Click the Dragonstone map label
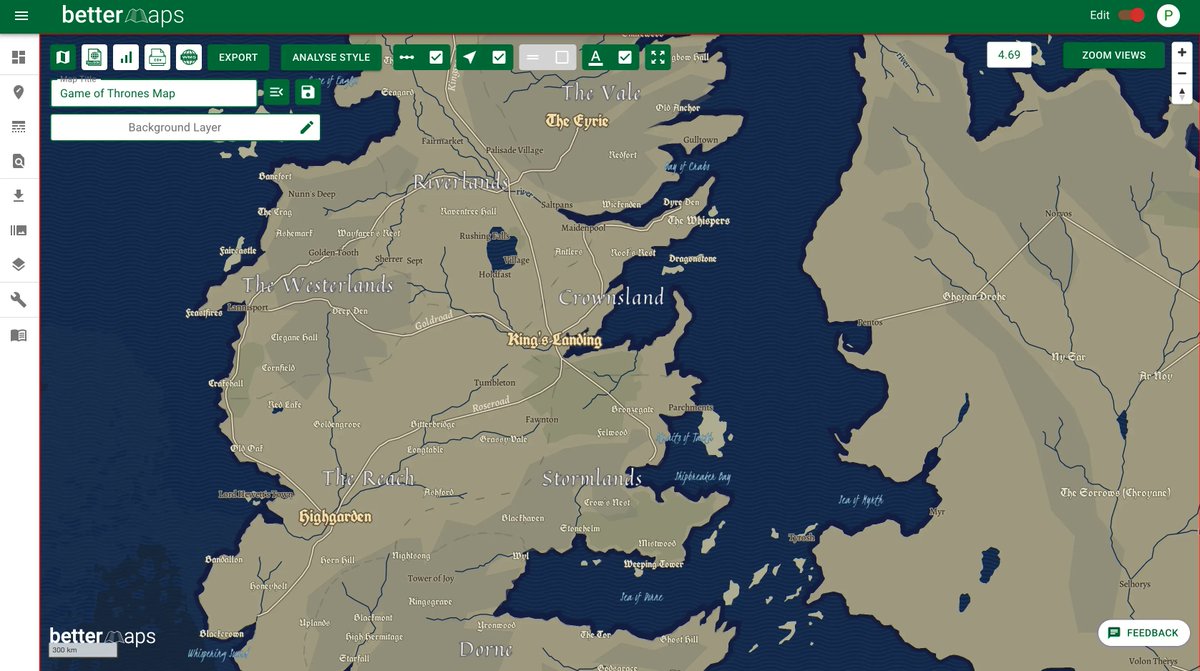Screen dimensions: 1200x671 [693, 259]
